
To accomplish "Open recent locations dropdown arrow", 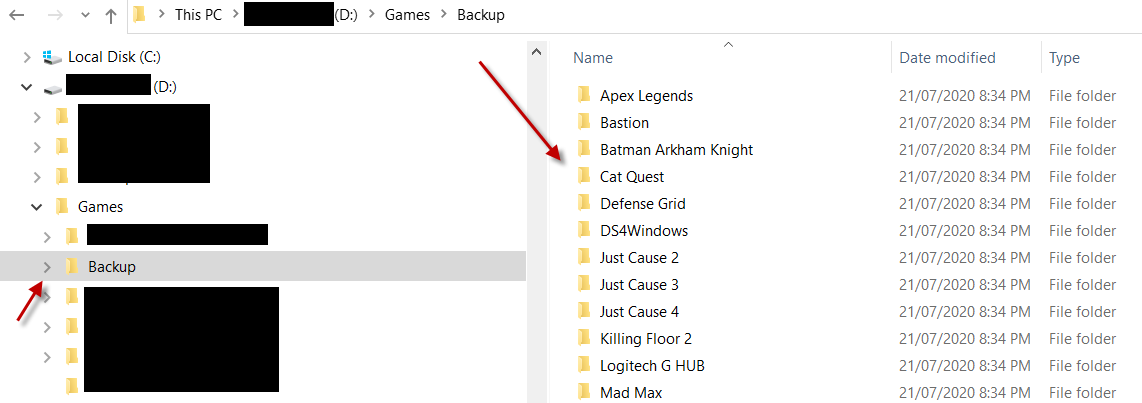I will 85,16.
